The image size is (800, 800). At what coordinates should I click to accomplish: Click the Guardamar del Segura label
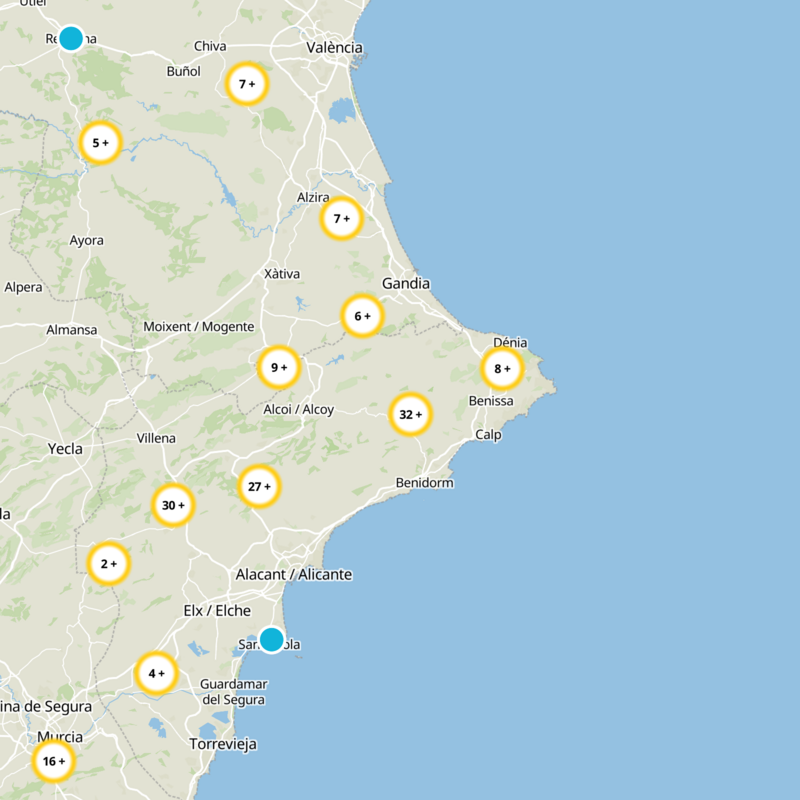click(233, 691)
